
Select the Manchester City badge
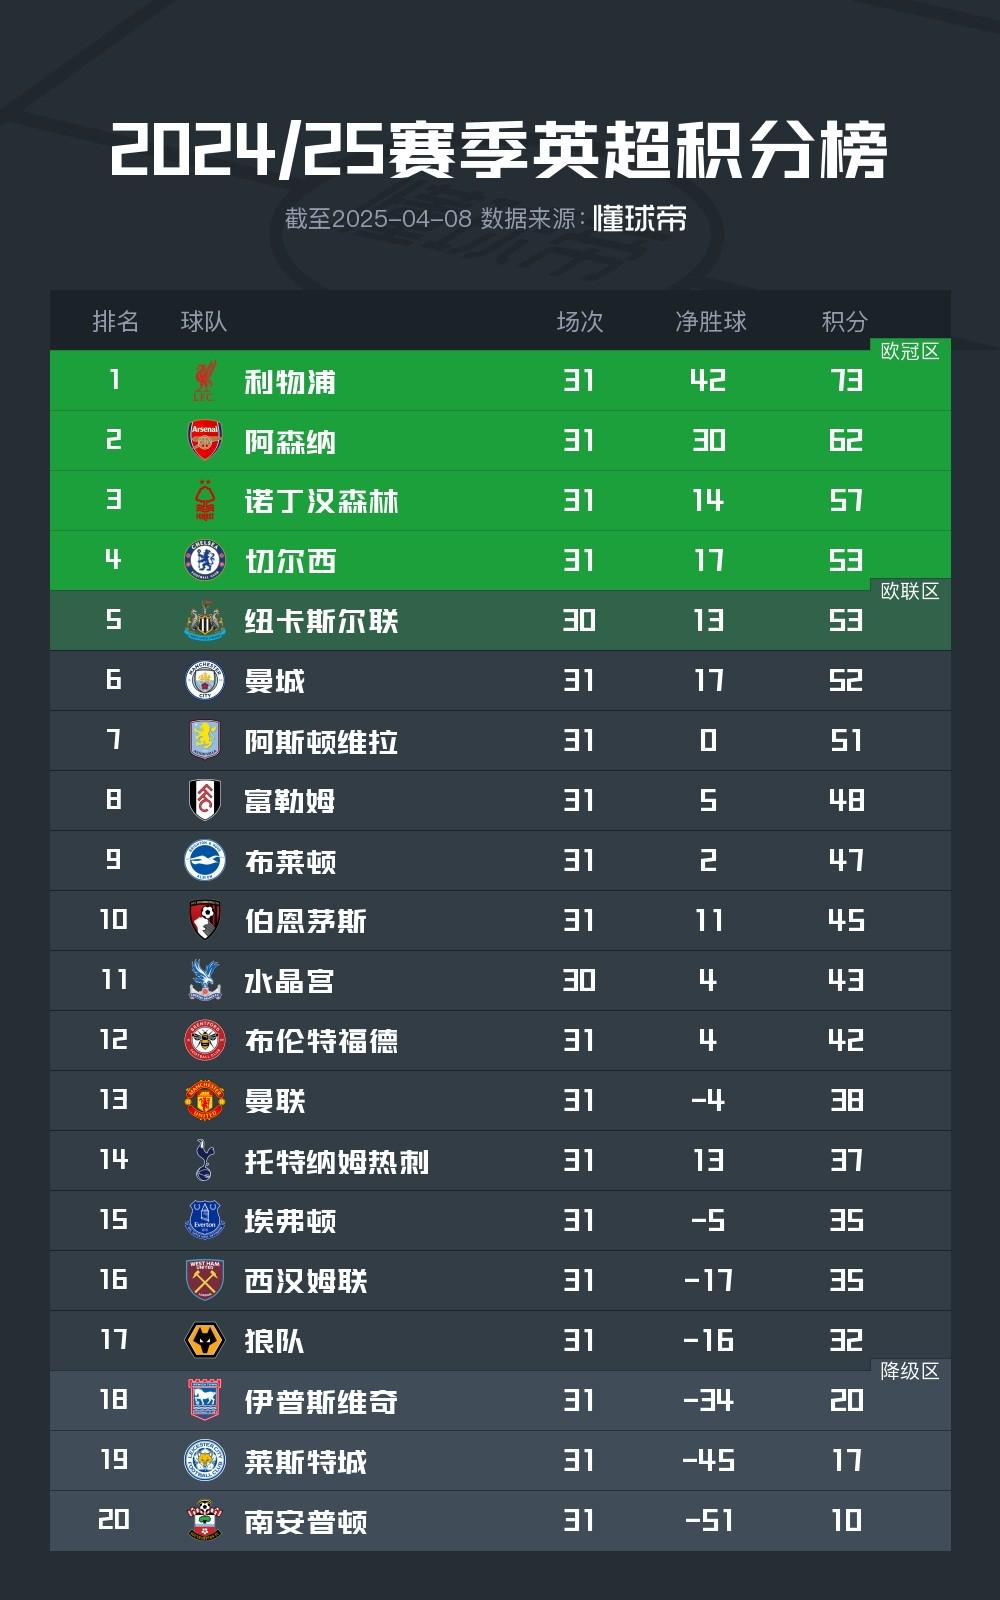[x=205, y=681]
